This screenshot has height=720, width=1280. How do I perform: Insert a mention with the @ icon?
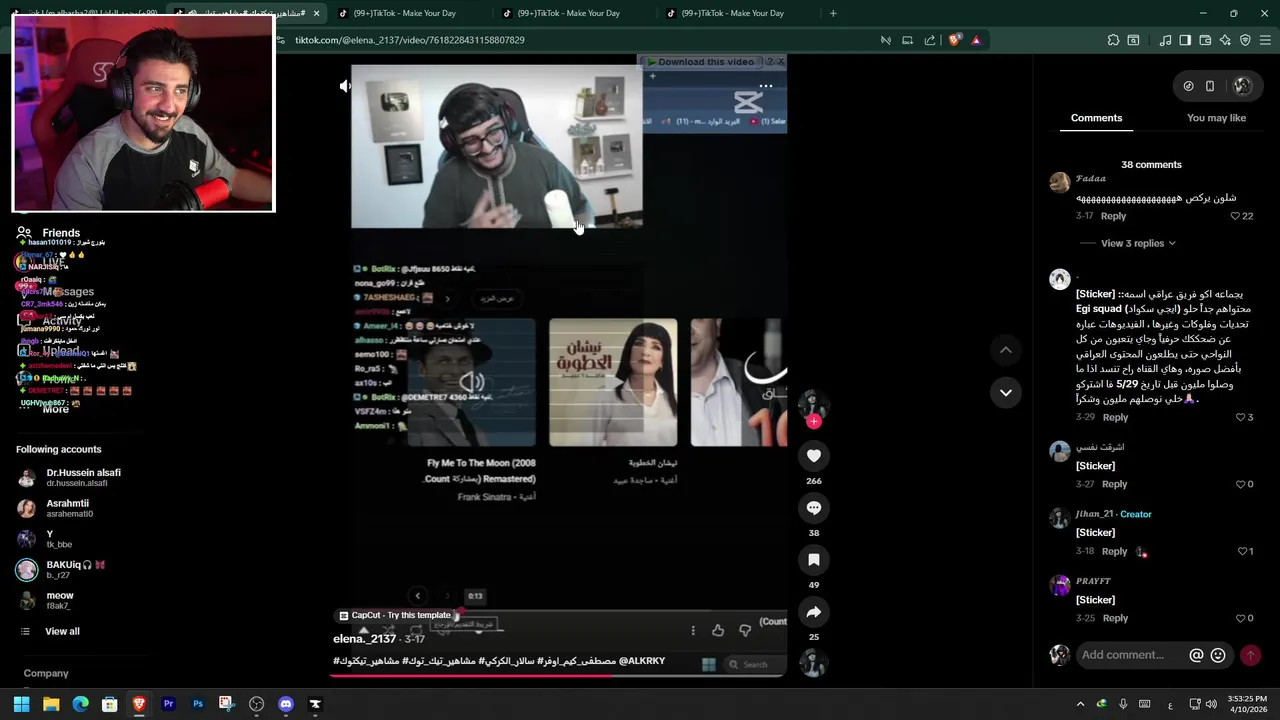tap(1196, 655)
